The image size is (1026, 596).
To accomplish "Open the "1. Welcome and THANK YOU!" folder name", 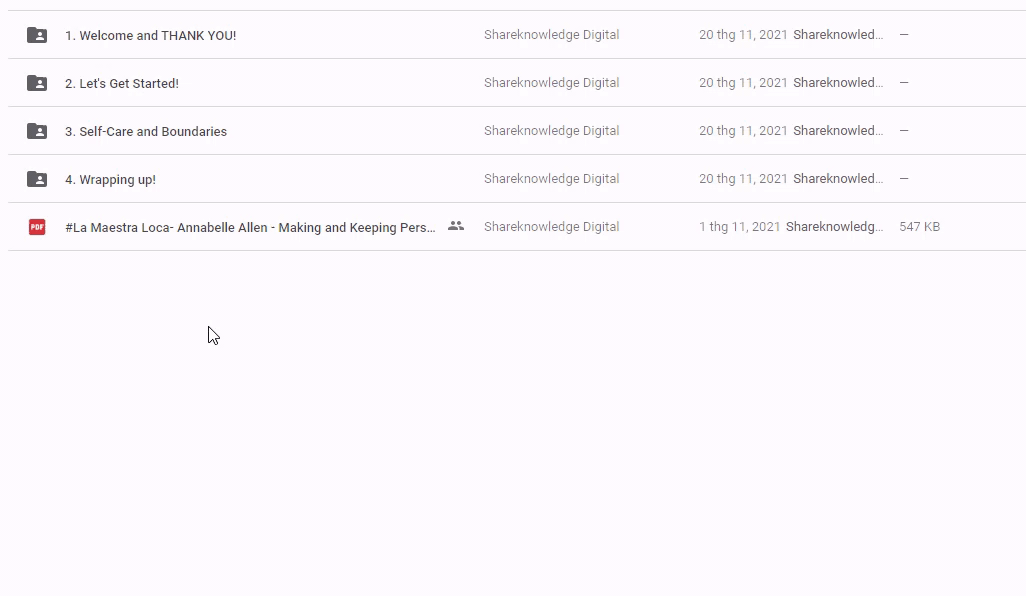I will pyautogui.click(x=150, y=35).
